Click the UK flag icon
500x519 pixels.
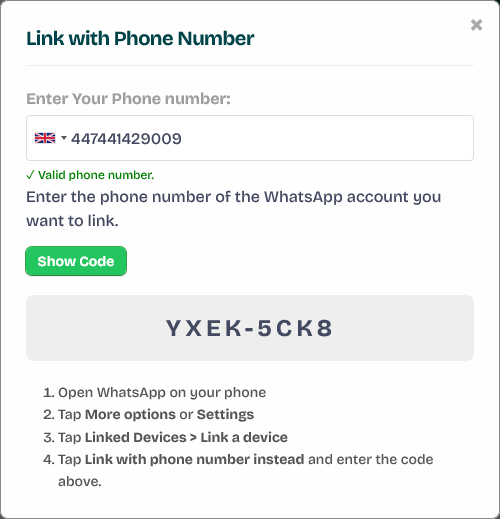[45, 138]
